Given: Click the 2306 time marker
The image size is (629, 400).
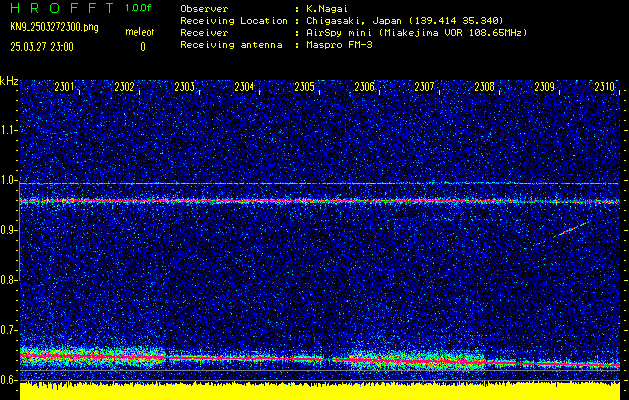Looking at the screenshot, I should click(x=365, y=87).
